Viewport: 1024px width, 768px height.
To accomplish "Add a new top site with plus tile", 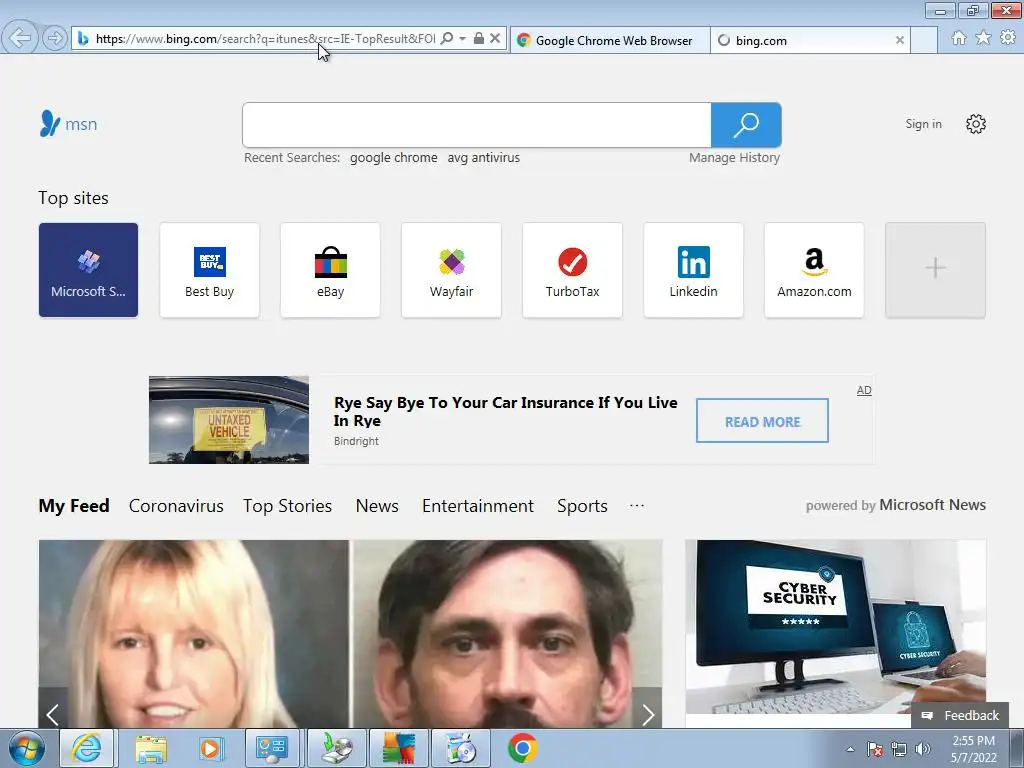I will [x=935, y=270].
